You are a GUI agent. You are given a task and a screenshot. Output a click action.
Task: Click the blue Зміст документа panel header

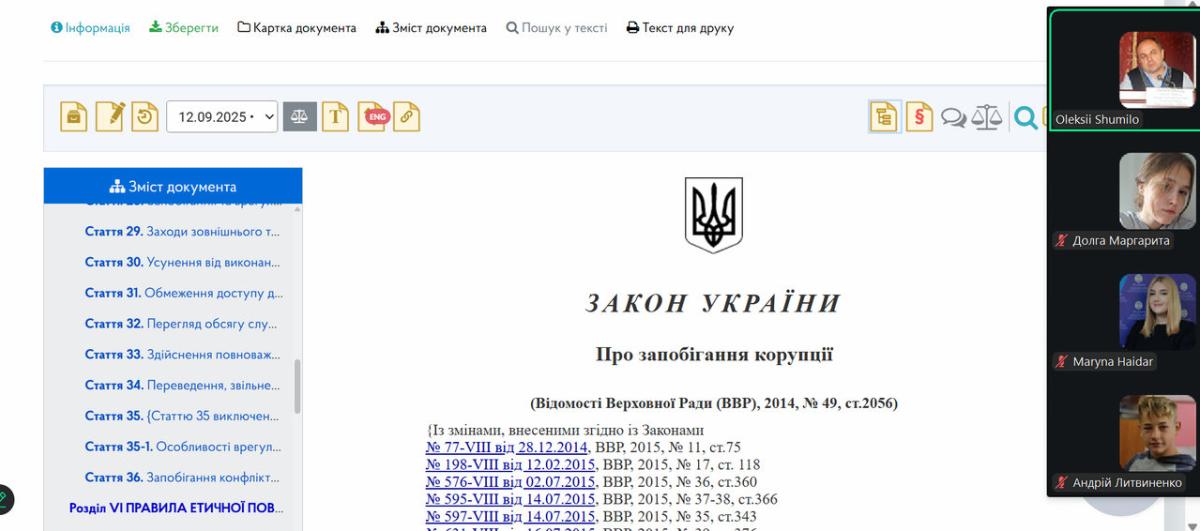tap(173, 186)
